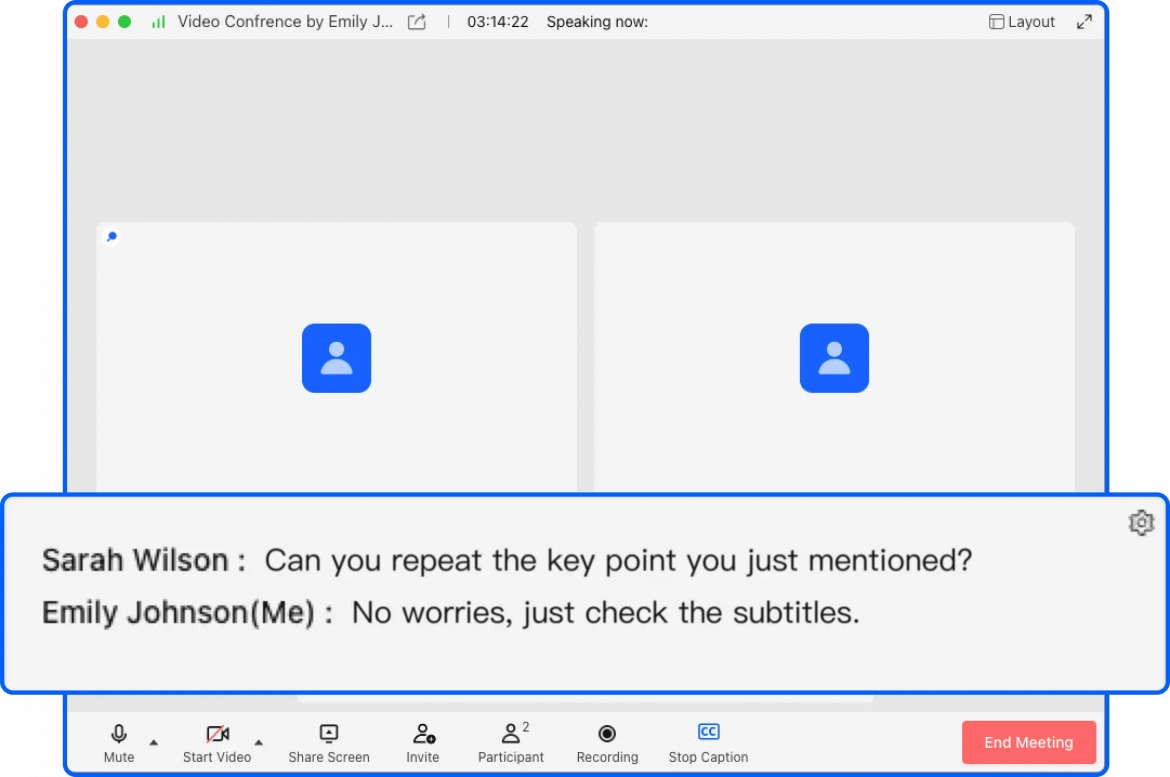Click the meeting title Video Confrence by Emily
This screenshot has width=1170, height=777.
(285, 22)
